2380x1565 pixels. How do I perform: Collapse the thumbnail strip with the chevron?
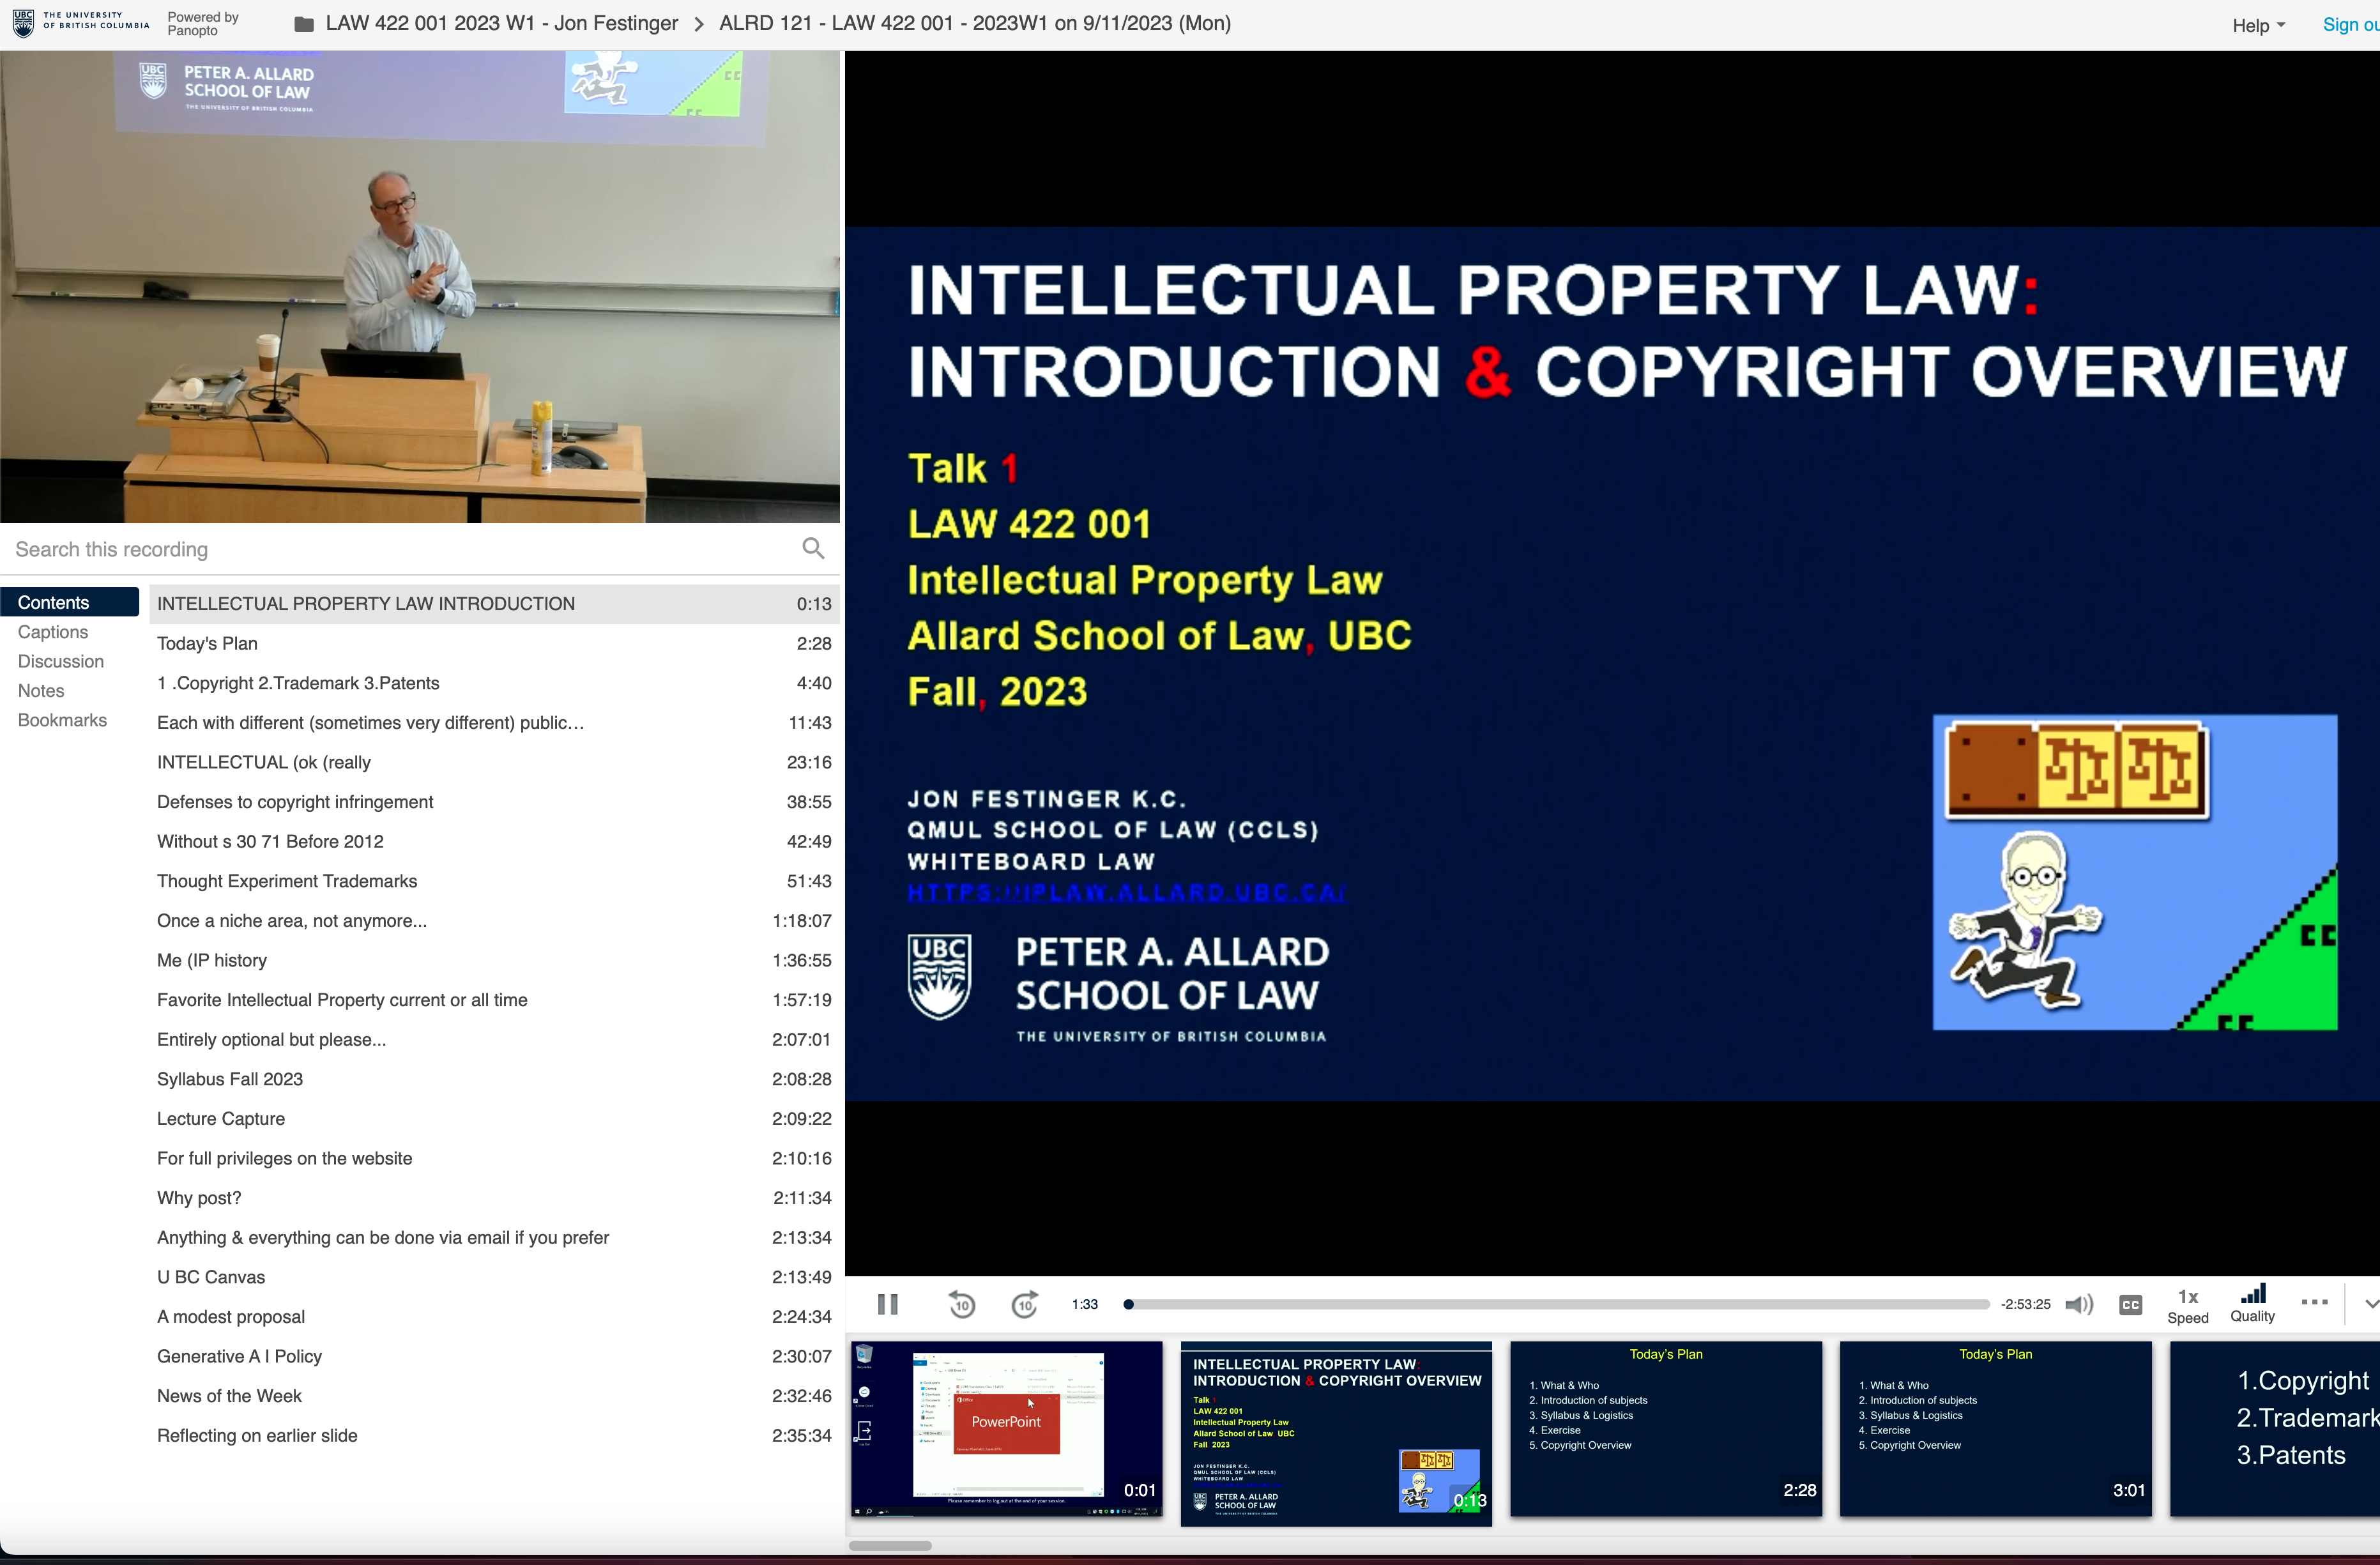(2370, 1303)
